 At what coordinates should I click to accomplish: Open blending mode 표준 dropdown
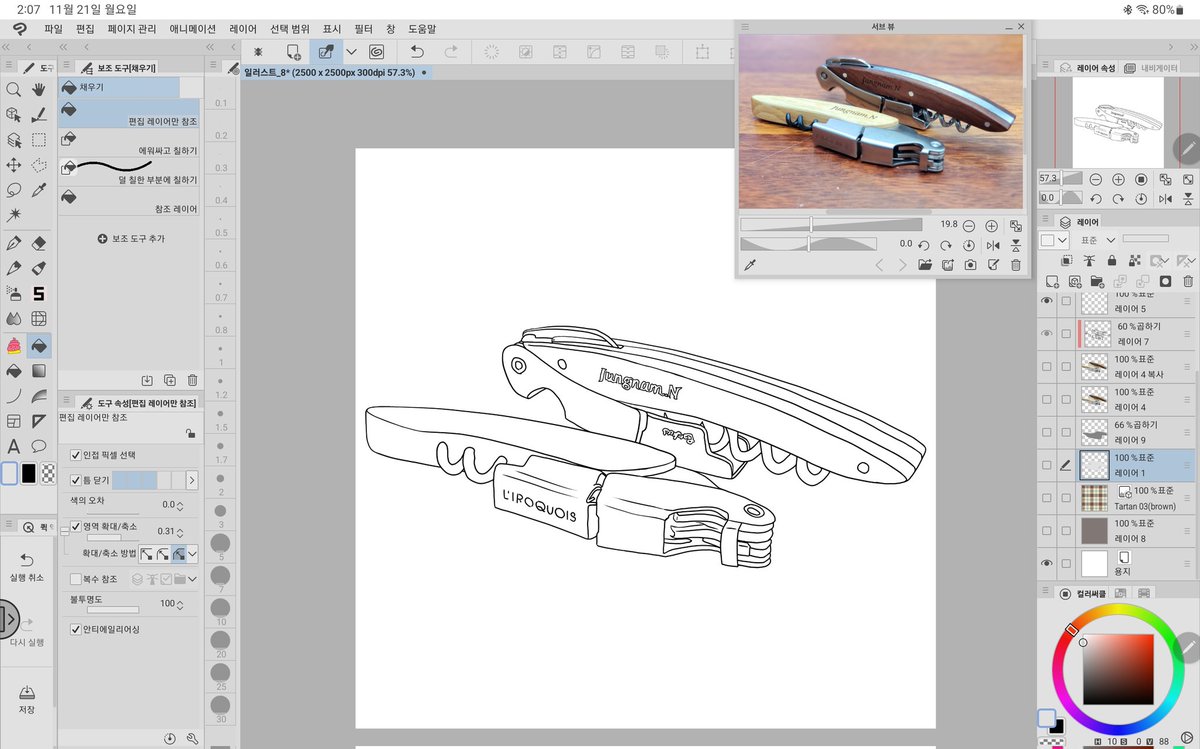tap(1096, 240)
